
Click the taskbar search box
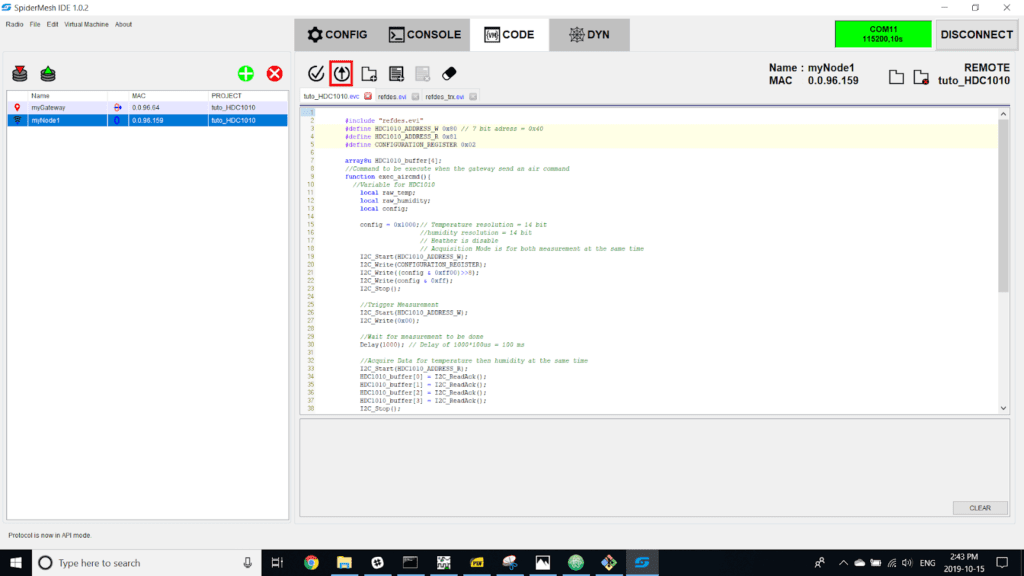(146, 562)
